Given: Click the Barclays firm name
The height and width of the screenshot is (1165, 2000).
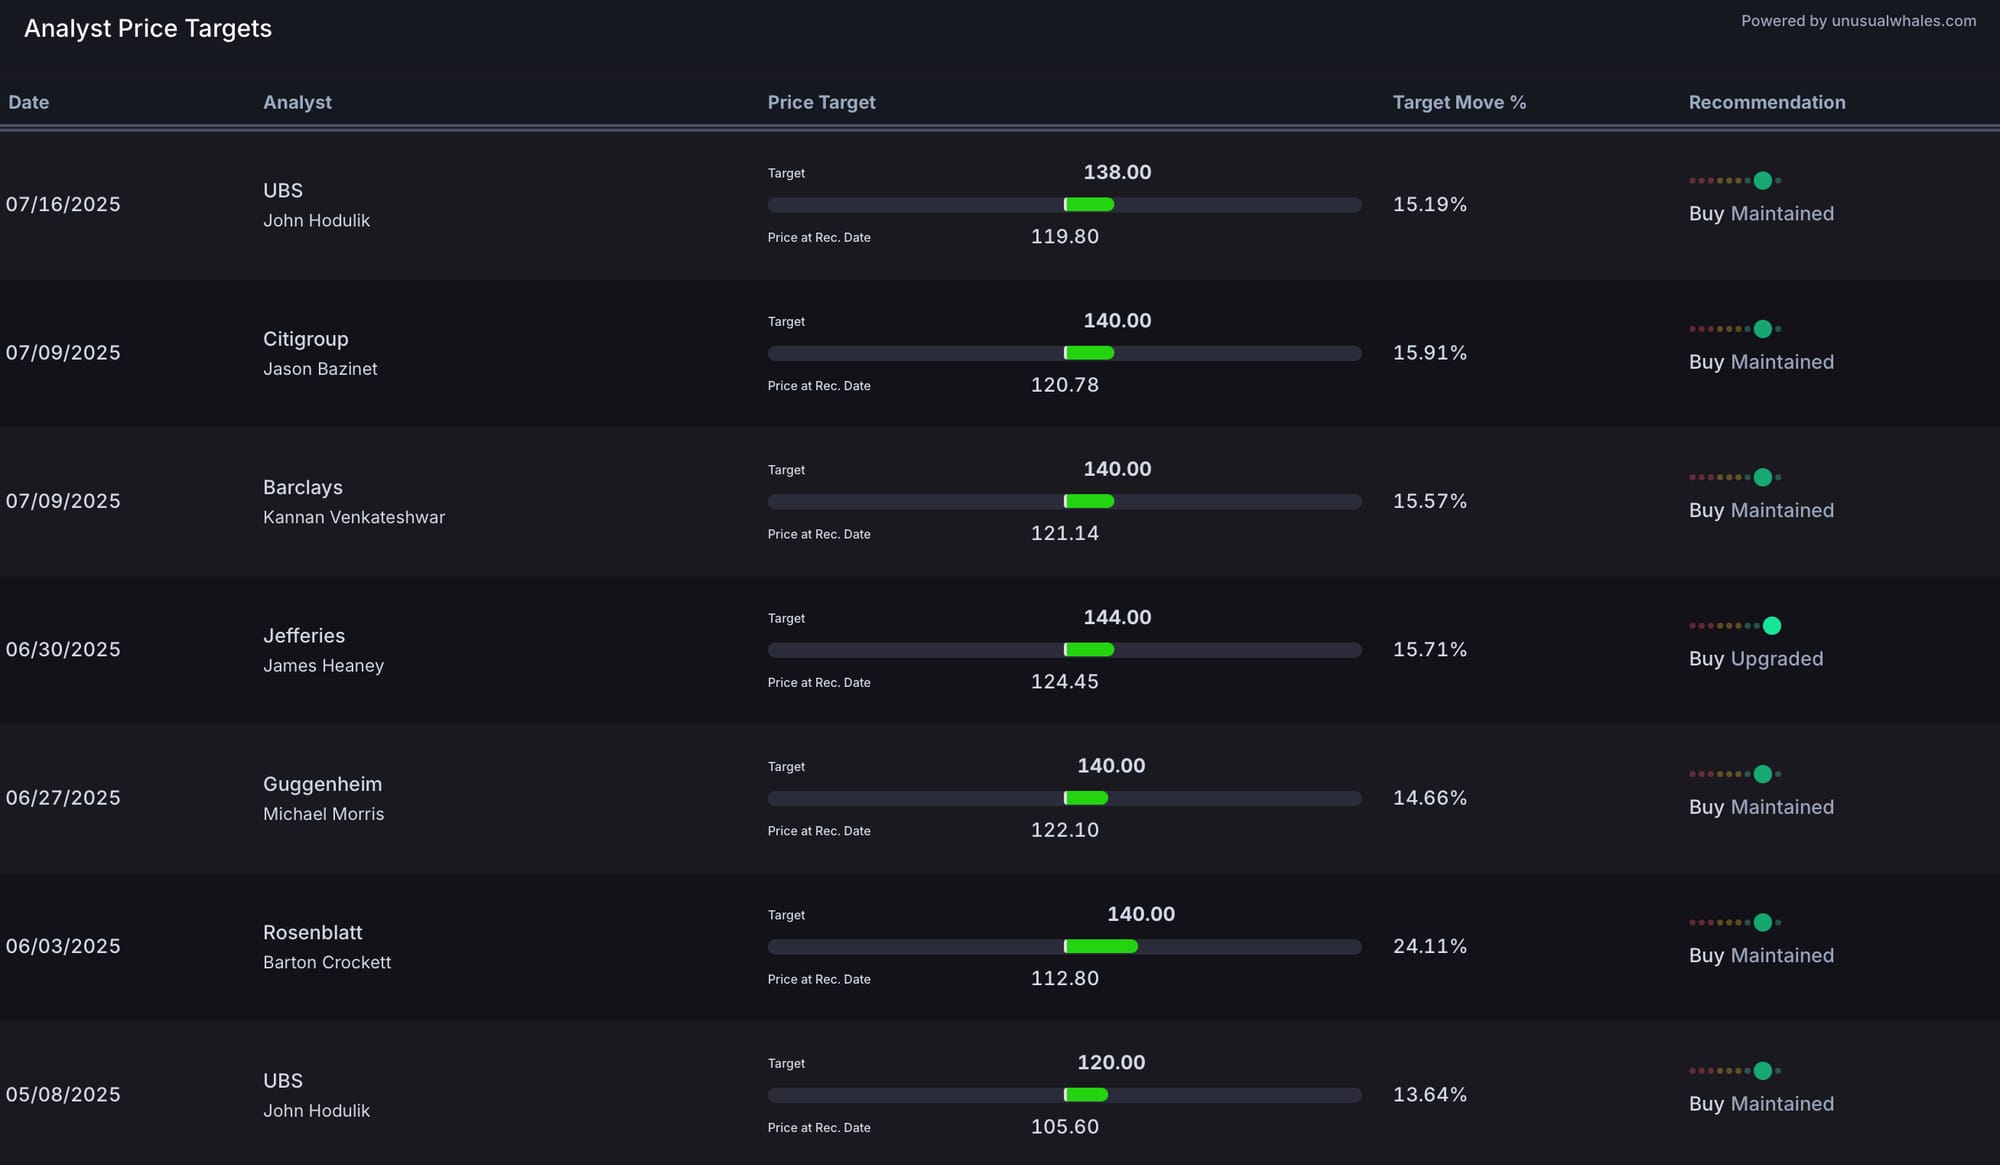Looking at the screenshot, I should (303, 487).
